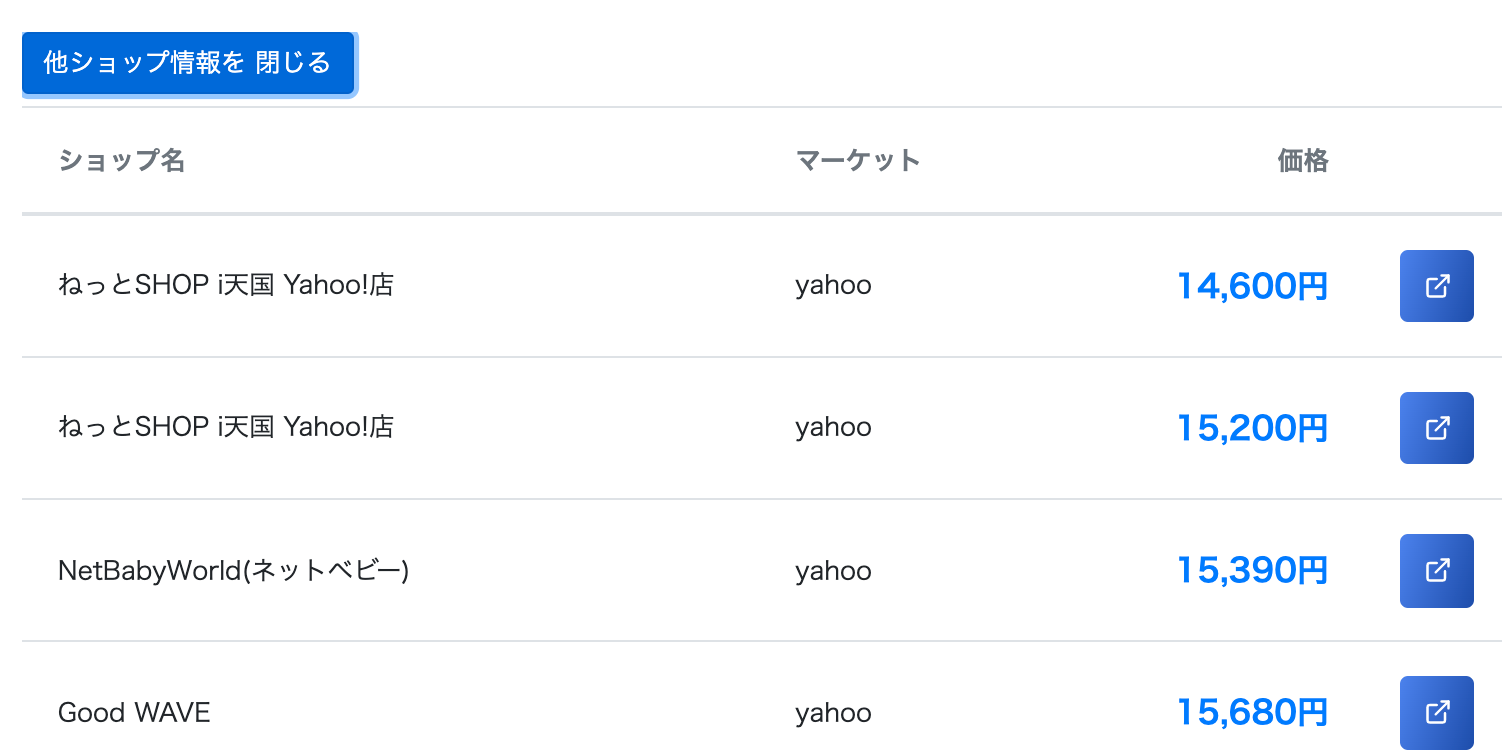Click the ショップ名 column header
The height and width of the screenshot is (750, 1502).
coord(121,160)
